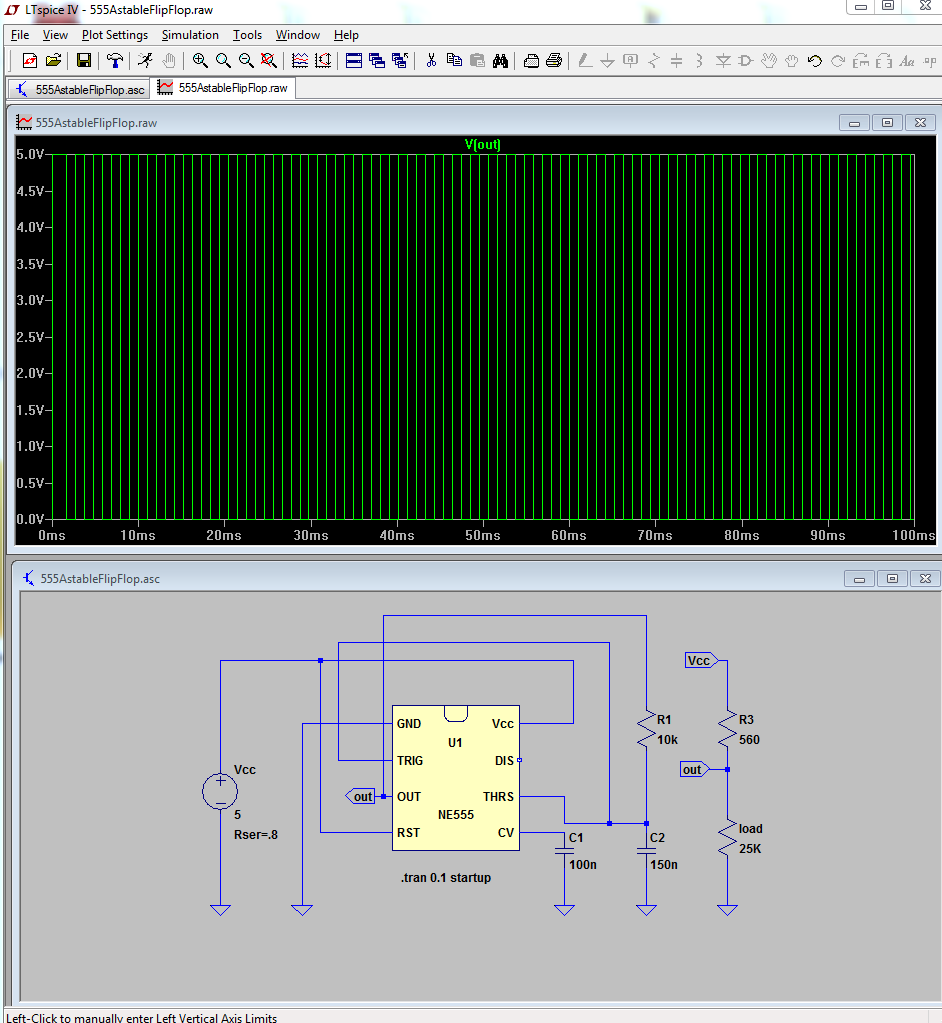Click the Zoom Out magnifier icon
Viewport: 942px width, 1023px height.
click(x=245, y=61)
